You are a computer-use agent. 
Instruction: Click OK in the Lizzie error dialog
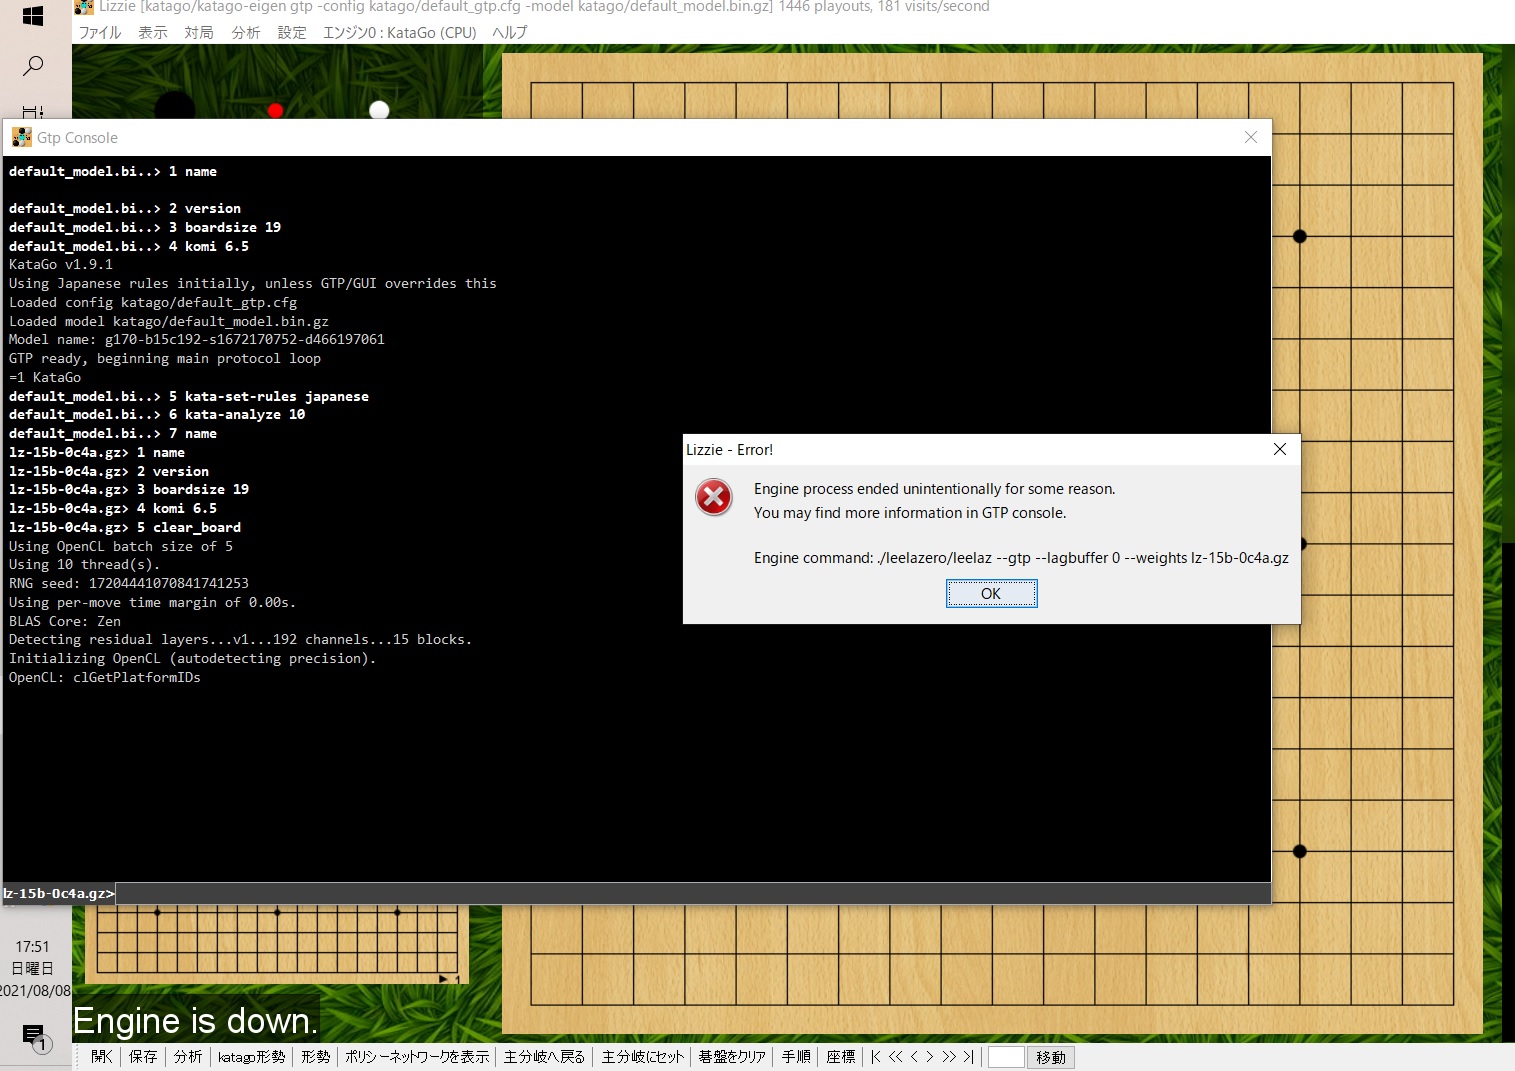click(991, 594)
